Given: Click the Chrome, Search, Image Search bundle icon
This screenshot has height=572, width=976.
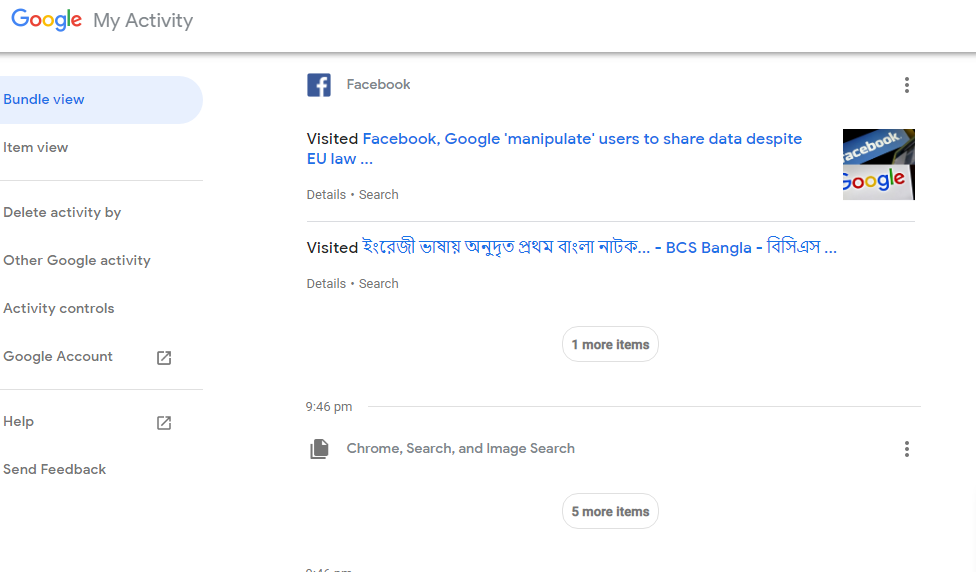Looking at the screenshot, I should 319,449.
